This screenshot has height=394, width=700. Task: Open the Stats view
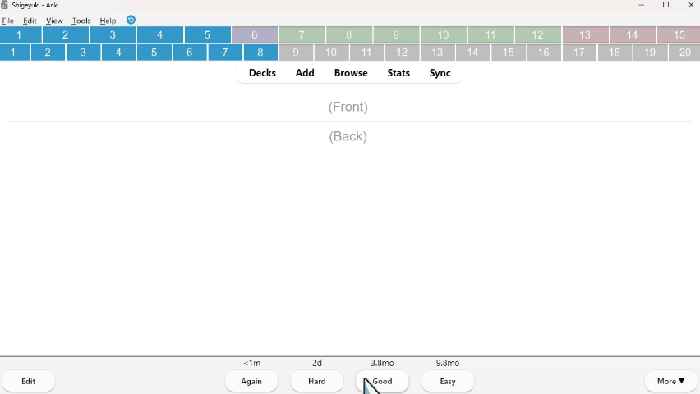(x=399, y=73)
